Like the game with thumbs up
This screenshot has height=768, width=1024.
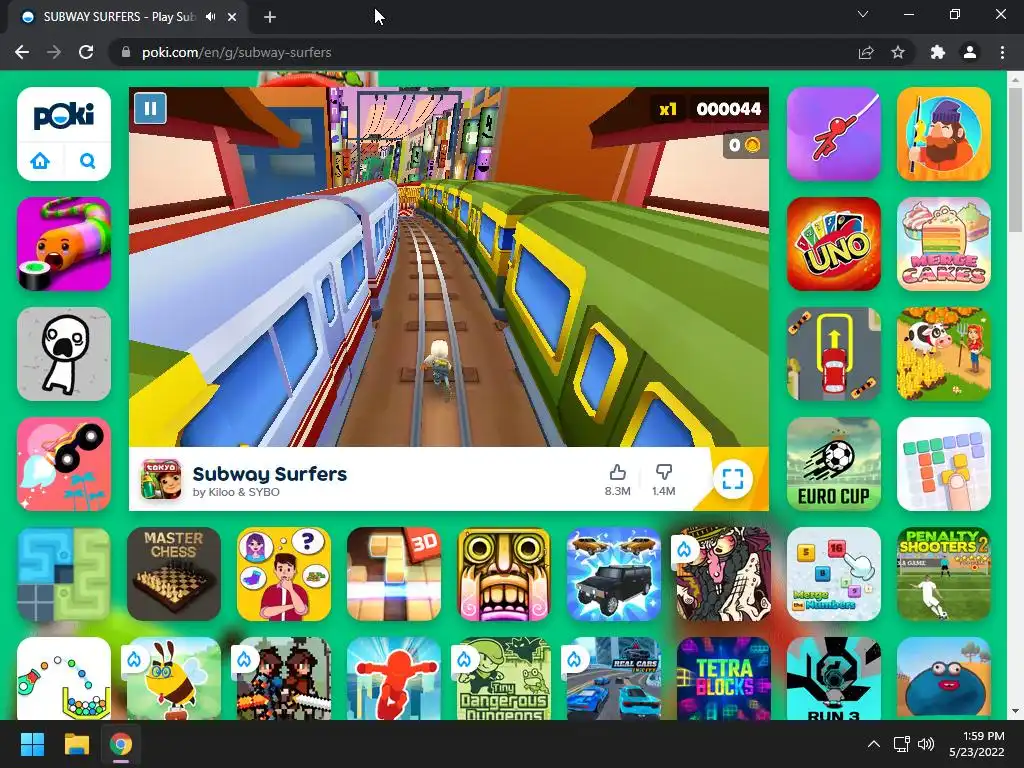coord(617,472)
